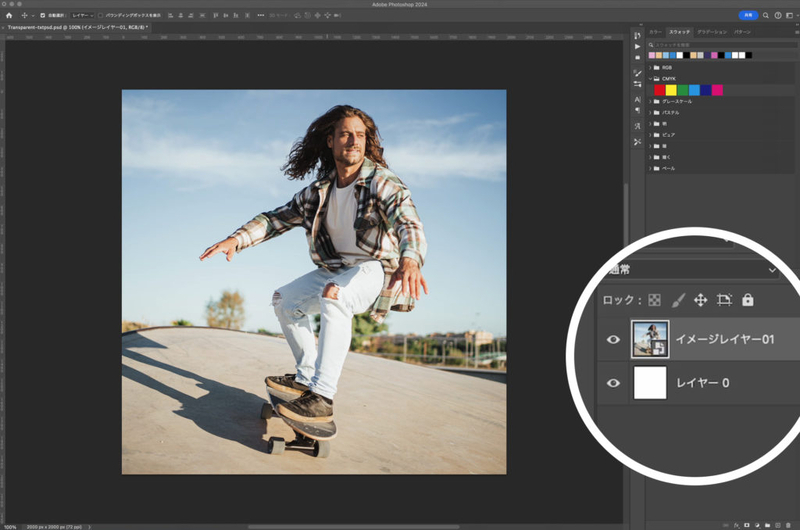Viewport: 800px width, 530px height.
Task: Click the fx layer style button
Action: 736,525
